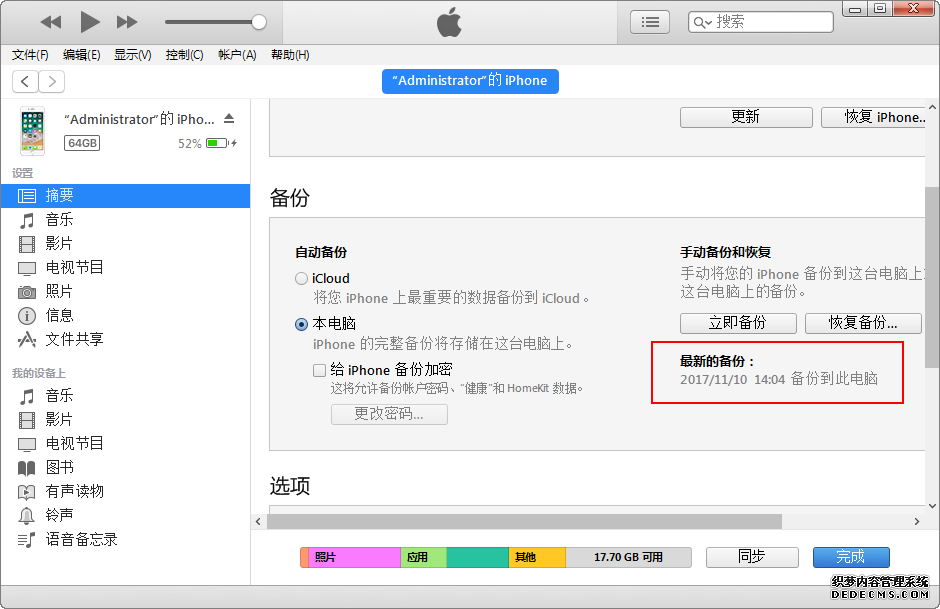
Task: Start playback with the play button
Action: [x=89, y=22]
